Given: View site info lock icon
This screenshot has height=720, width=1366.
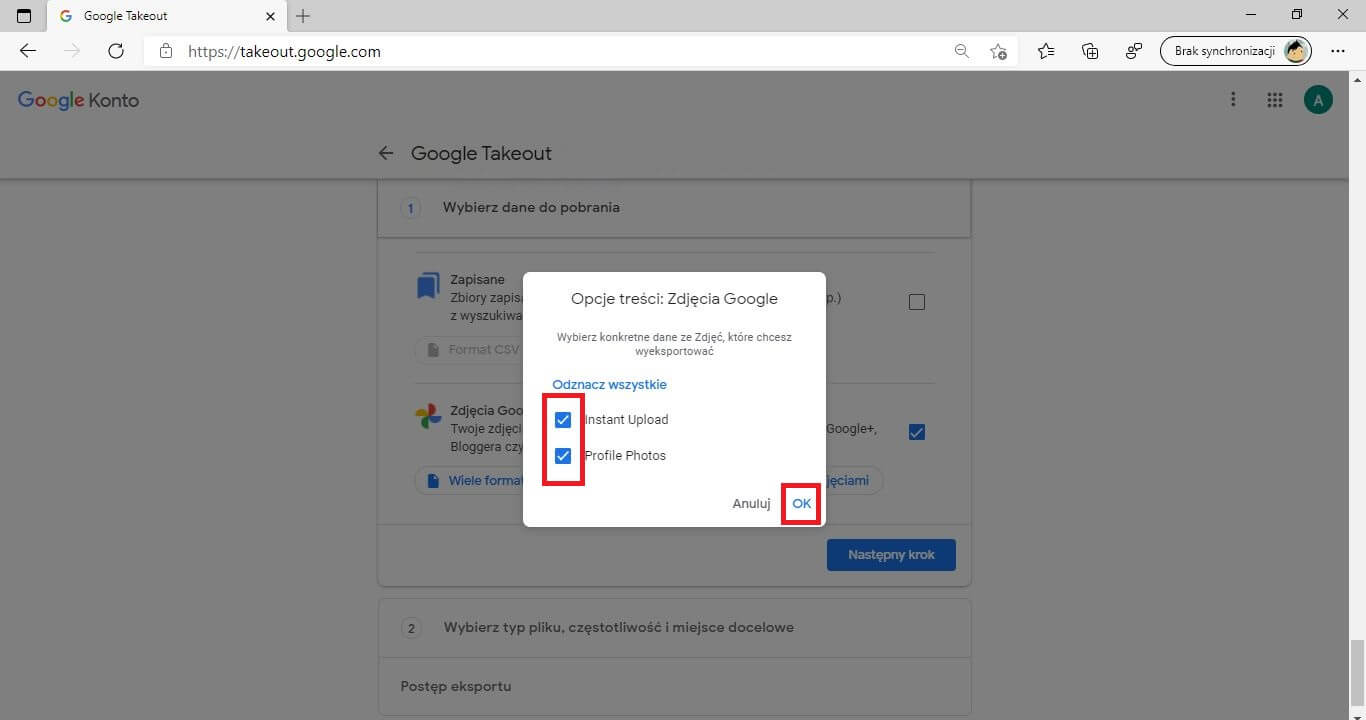Looking at the screenshot, I should point(166,51).
